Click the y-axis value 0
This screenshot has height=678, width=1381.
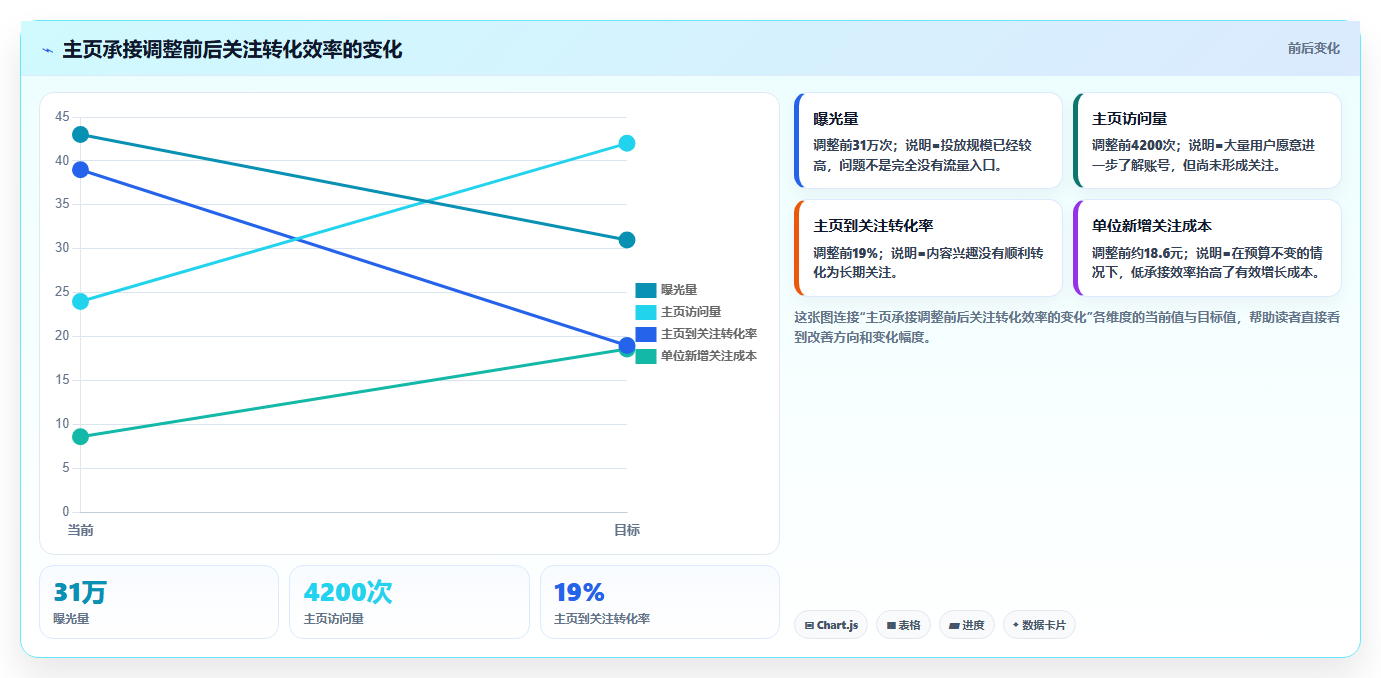click(66, 512)
